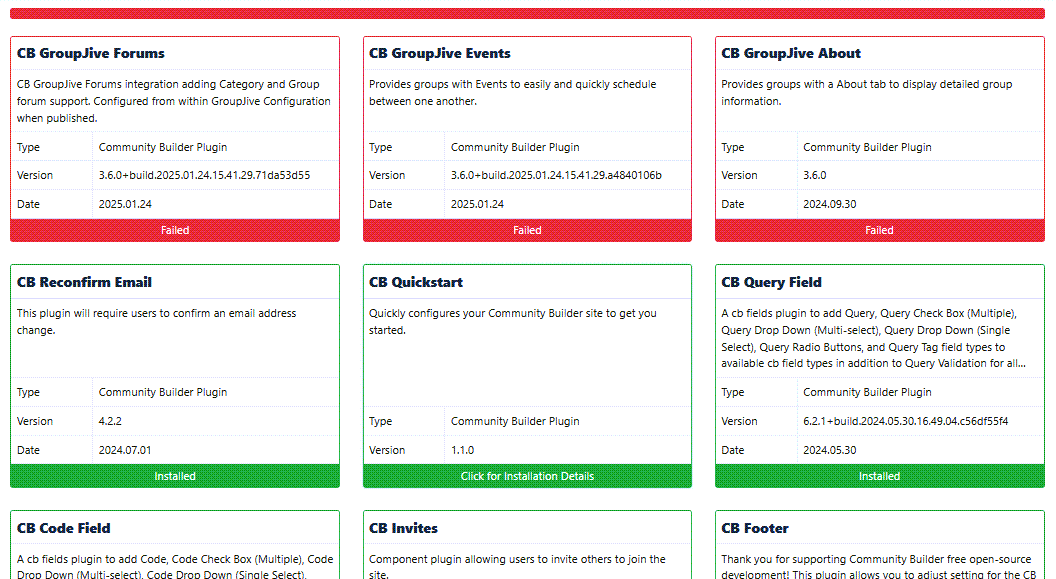Viewport: 1056px width, 579px height.
Task: Click the CB GroupJive Events description text
Action: [513, 93]
